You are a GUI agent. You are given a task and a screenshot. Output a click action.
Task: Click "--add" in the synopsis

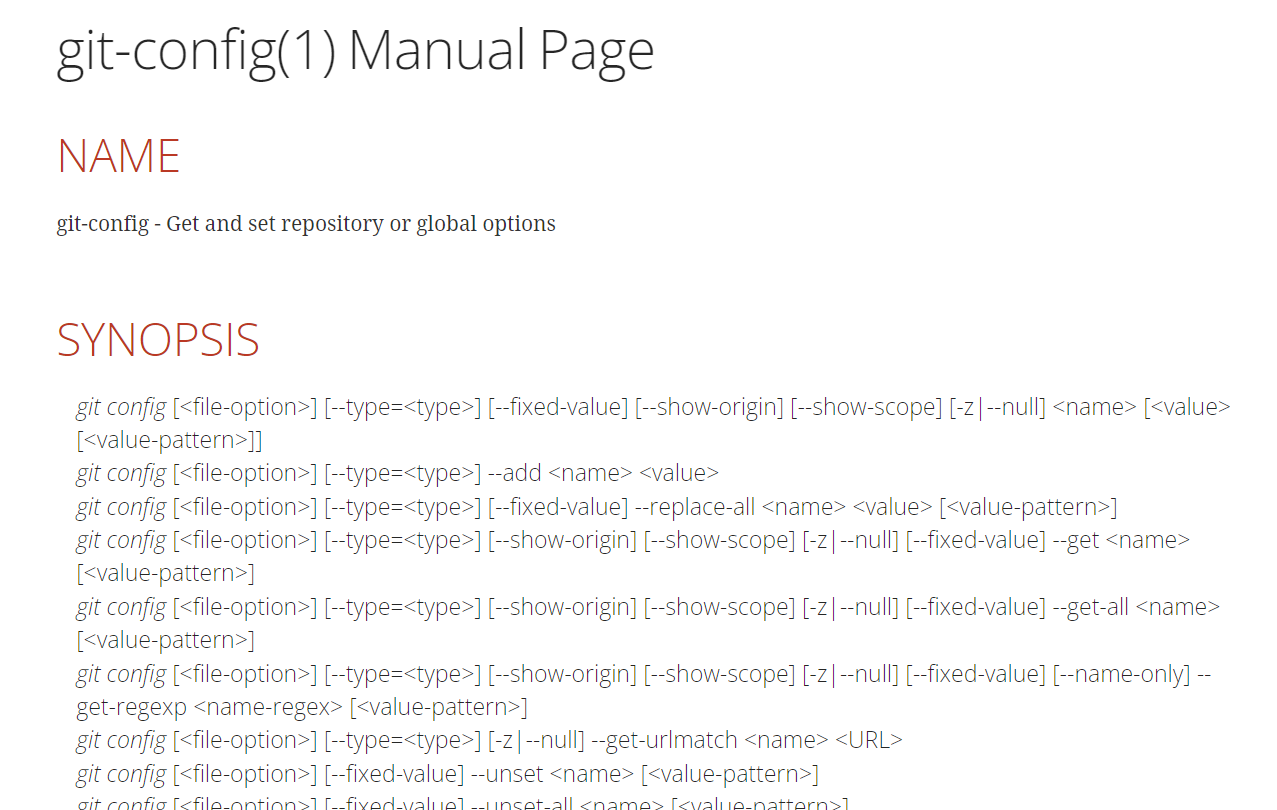click(x=515, y=473)
